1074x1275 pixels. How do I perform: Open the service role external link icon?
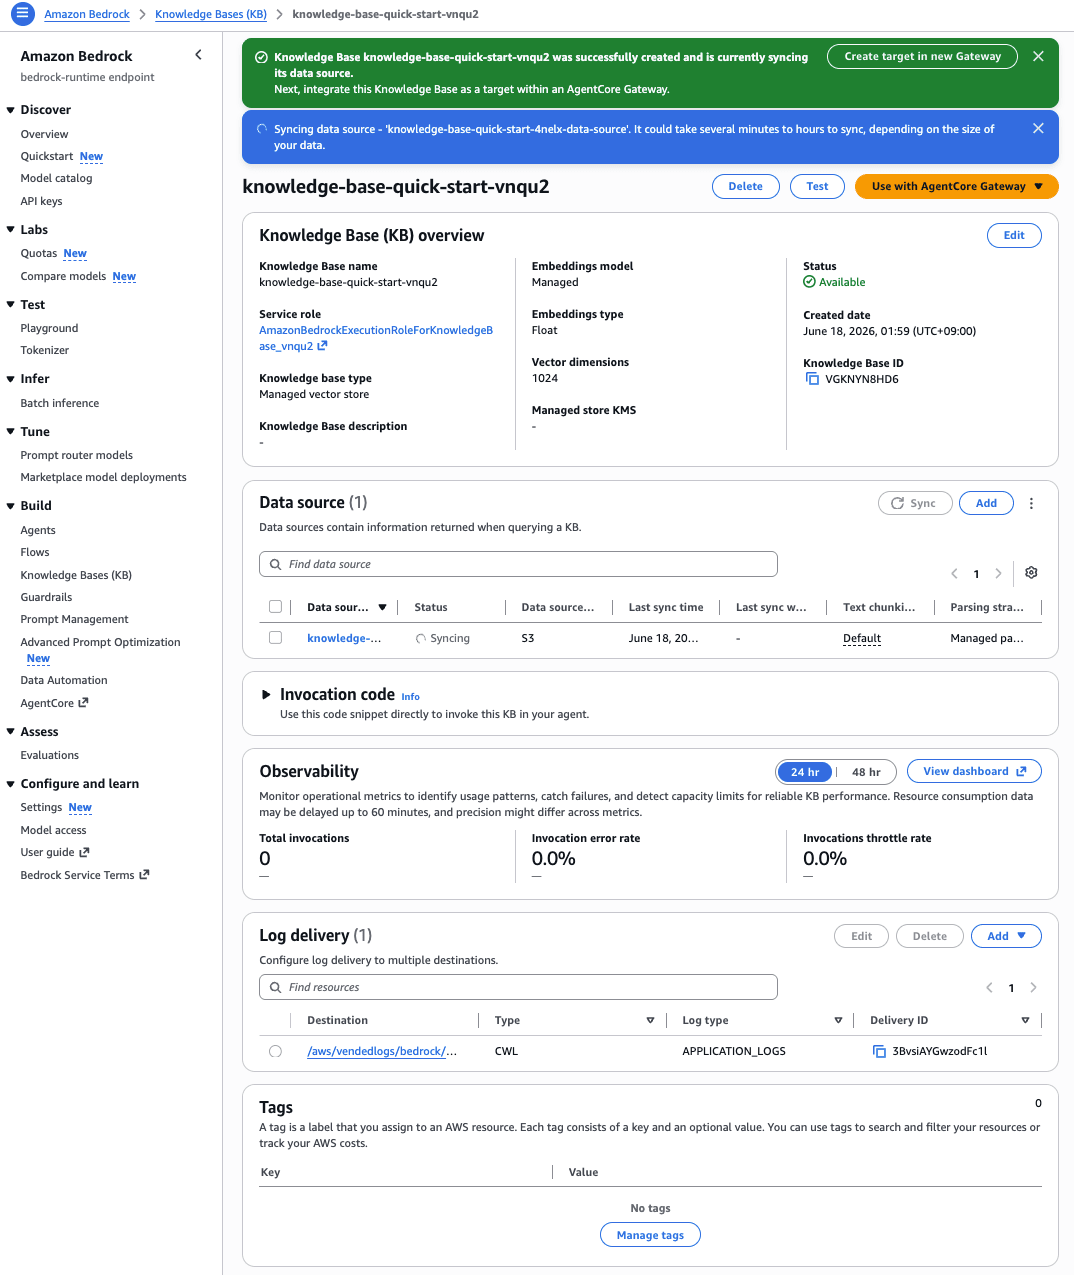(322, 346)
